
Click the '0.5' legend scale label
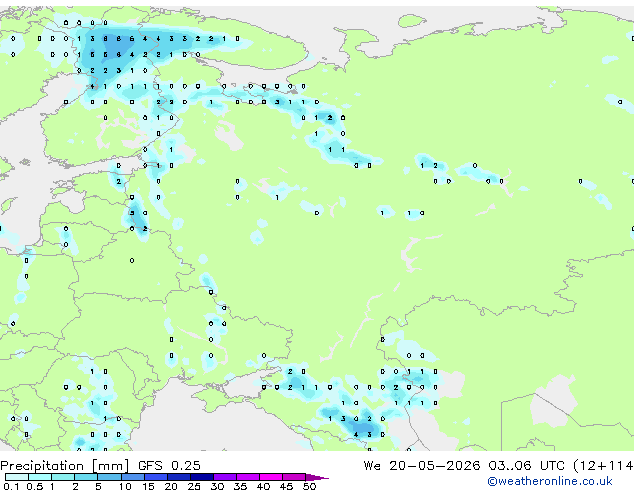[35, 486]
